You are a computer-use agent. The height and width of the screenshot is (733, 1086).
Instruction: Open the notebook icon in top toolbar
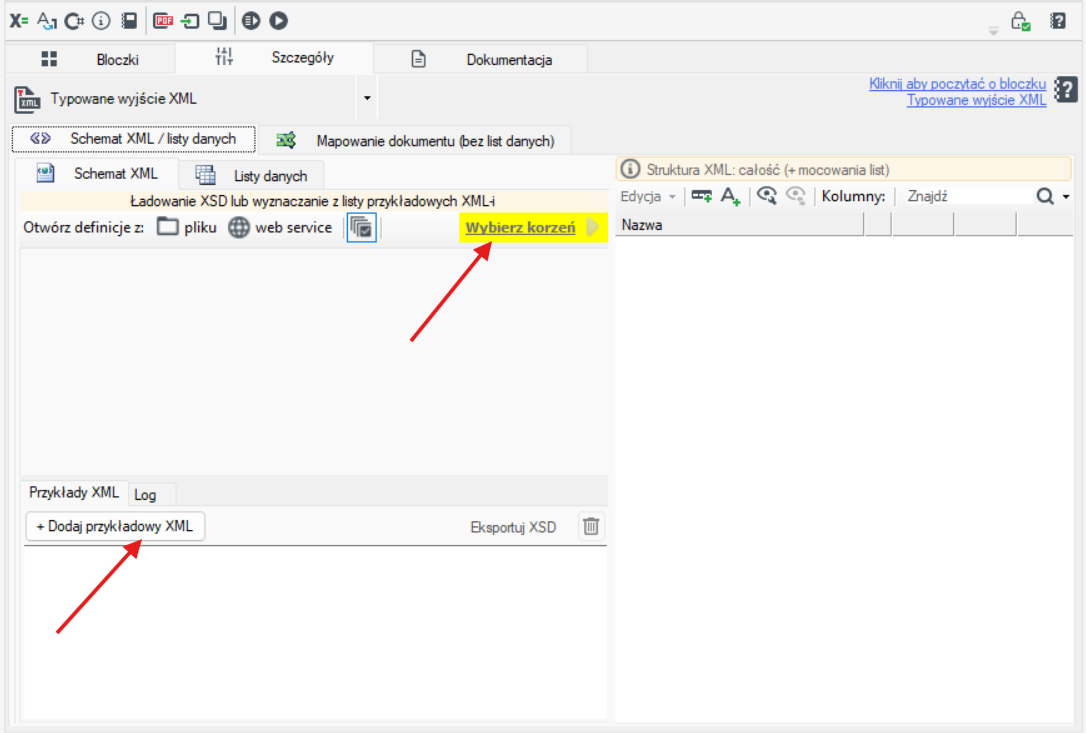[x=130, y=21]
